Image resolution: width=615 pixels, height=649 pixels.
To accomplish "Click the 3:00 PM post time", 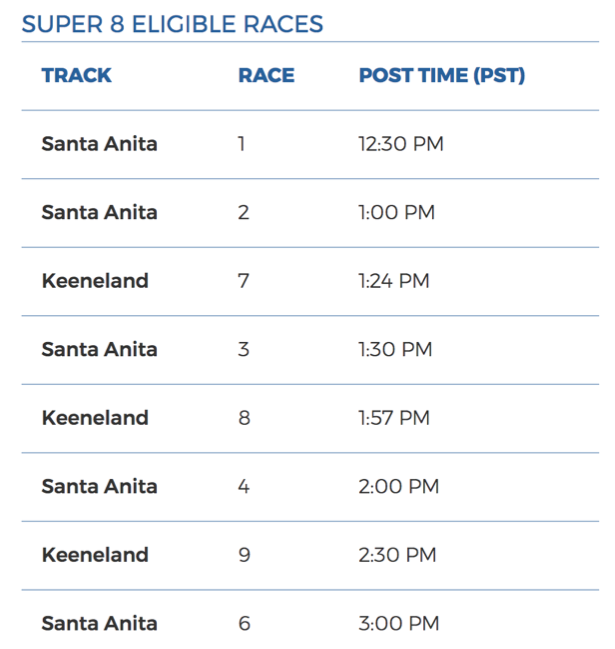I will 398,624.
